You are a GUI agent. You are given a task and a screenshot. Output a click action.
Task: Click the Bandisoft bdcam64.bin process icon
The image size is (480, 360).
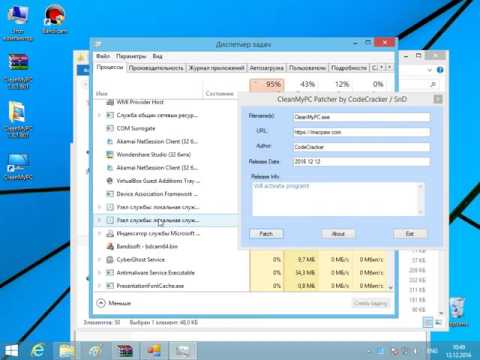click(x=110, y=246)
